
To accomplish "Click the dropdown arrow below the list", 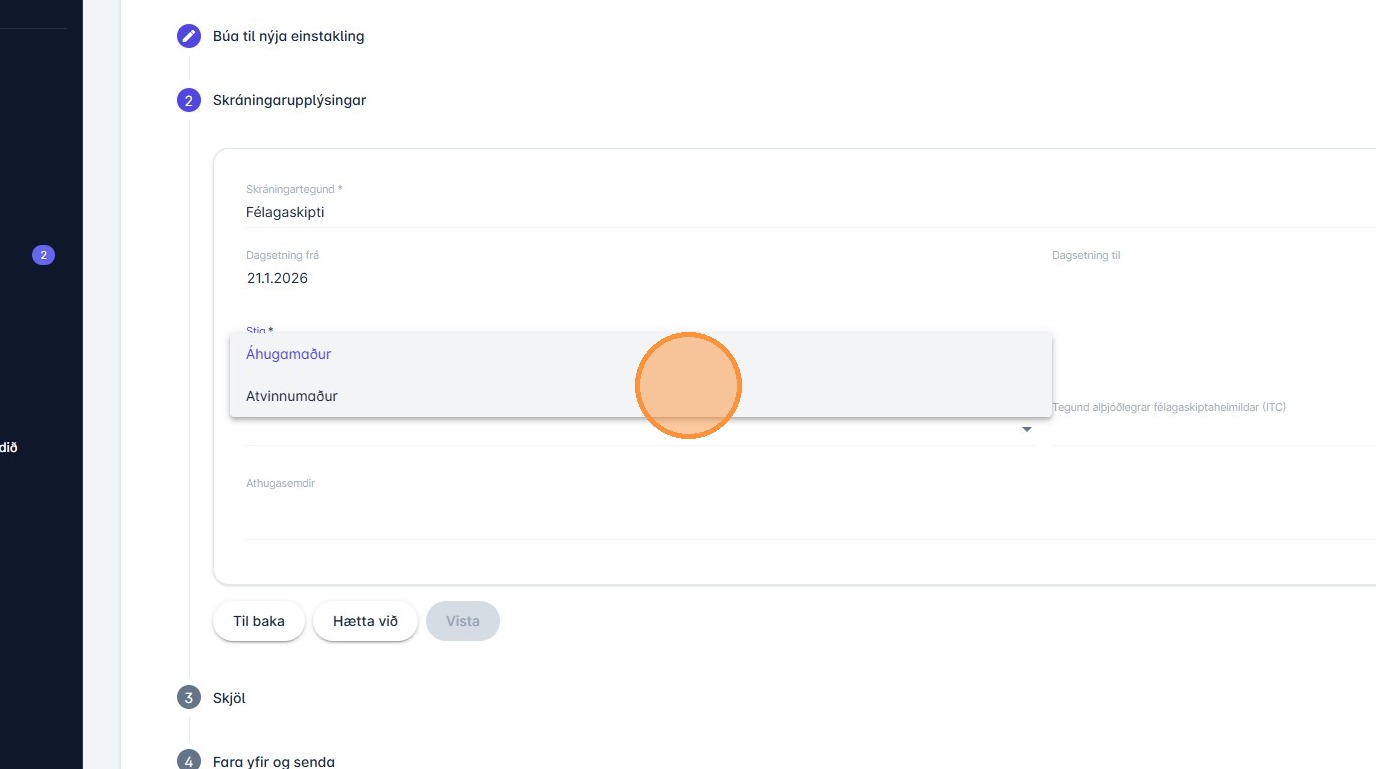I will 1026,430.
